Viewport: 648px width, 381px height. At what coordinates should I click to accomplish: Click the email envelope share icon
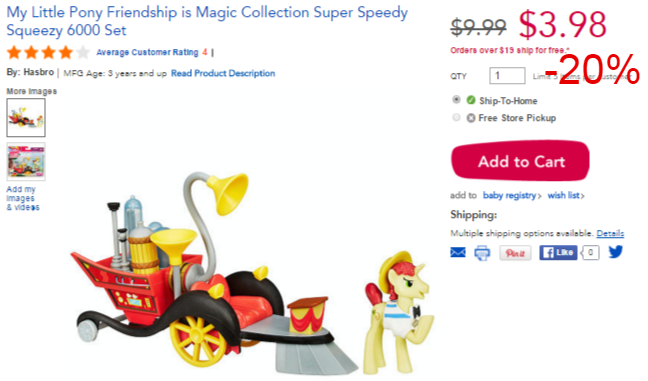click(x=457, y=252)
